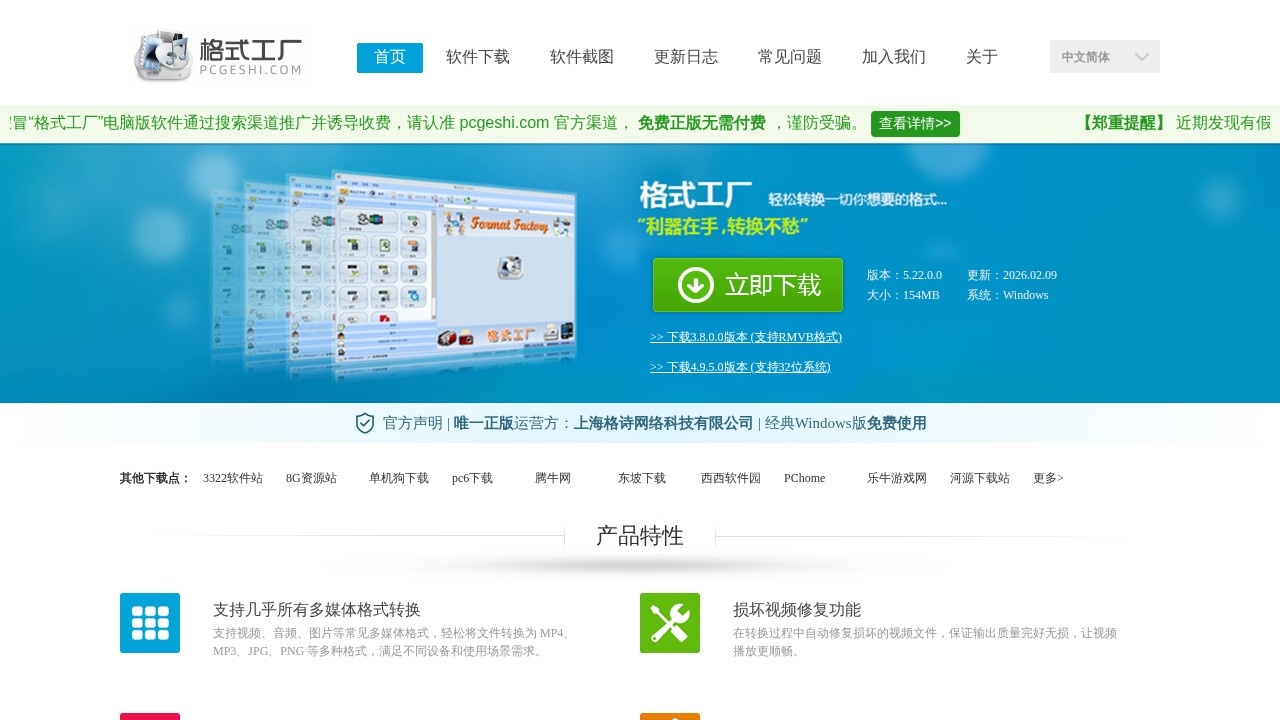The width and height of the screenshot is (1280, 720).
Task: Open 腾牛网 mirror link
Action: pyautogui.click(x=553, y=478)
